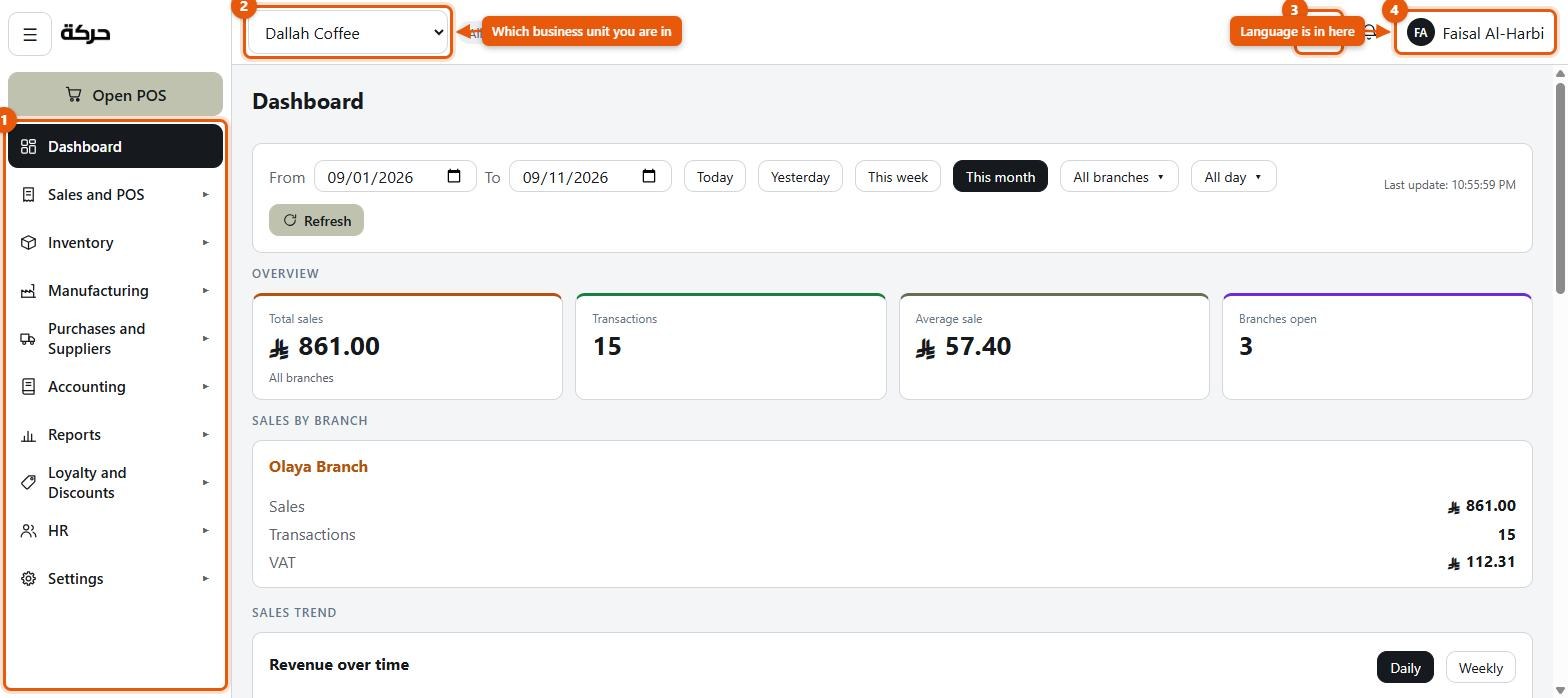Click the Transactions card showing 15

[731, 347]
